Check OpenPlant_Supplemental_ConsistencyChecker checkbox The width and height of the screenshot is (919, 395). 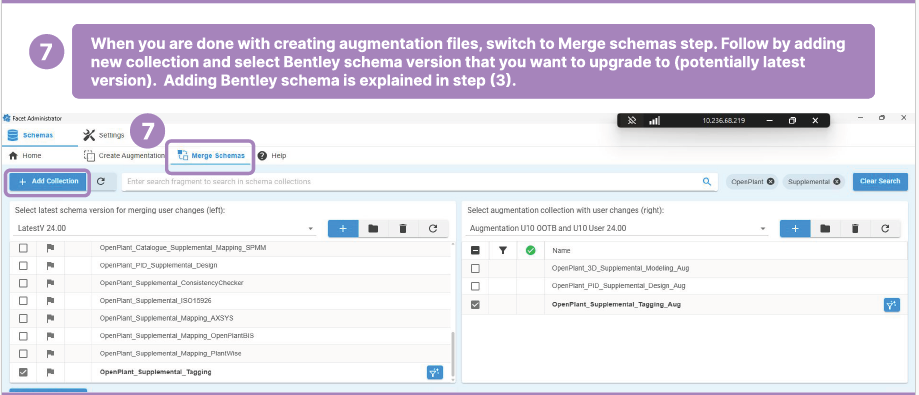[23, 283]
